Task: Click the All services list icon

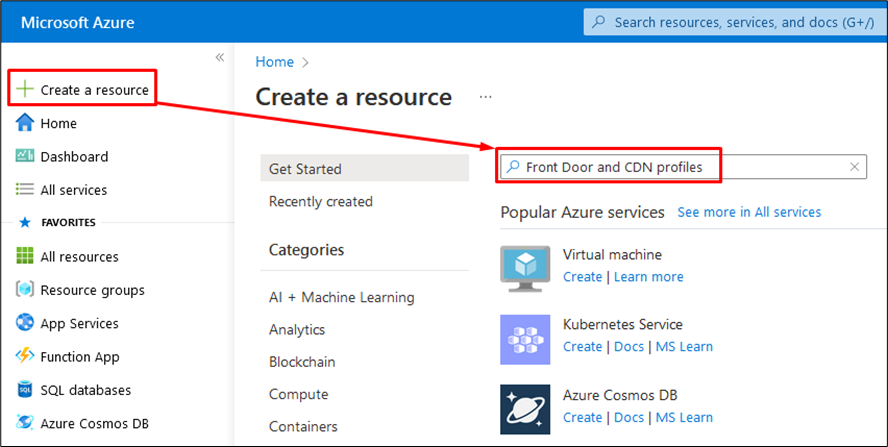Action: click(25, 189)
